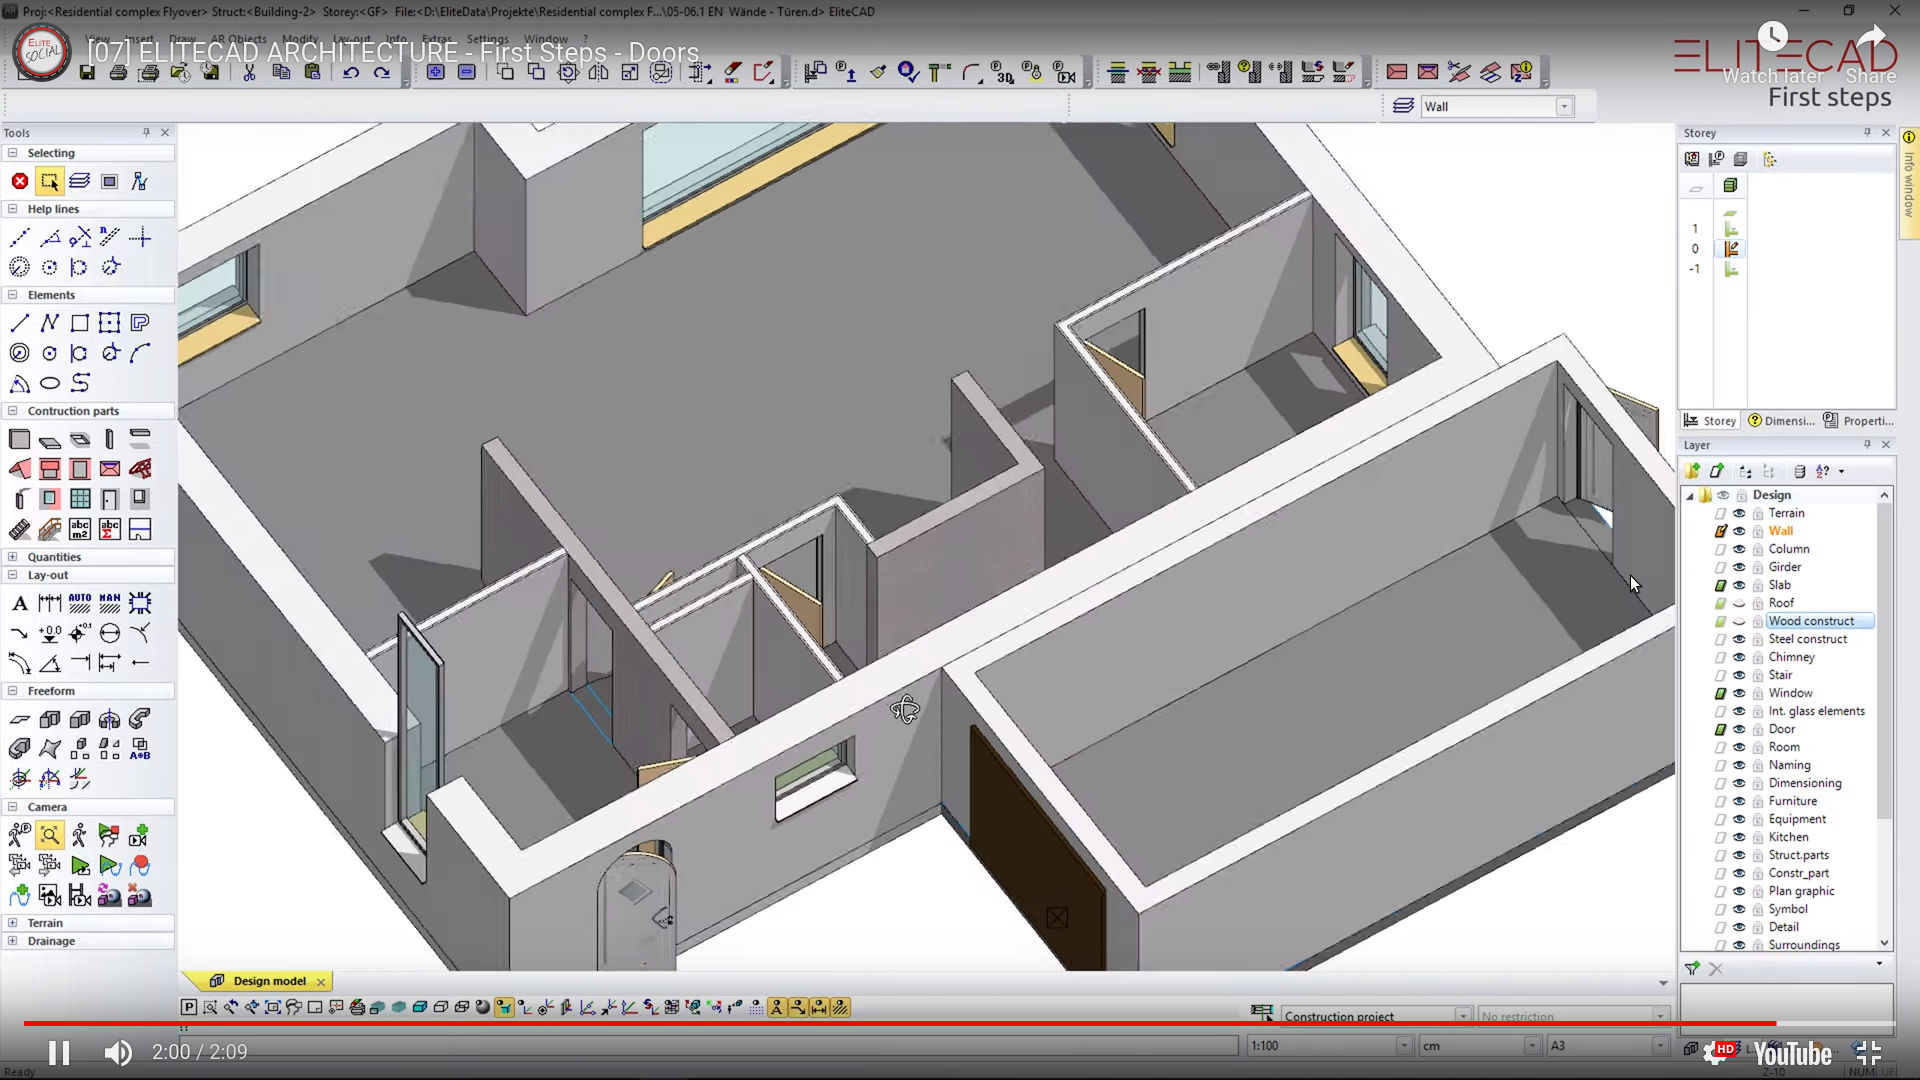1920x1080 pixels.
Task: Switch to the Dimensi... tab
Action: [x=1781, y=421]
